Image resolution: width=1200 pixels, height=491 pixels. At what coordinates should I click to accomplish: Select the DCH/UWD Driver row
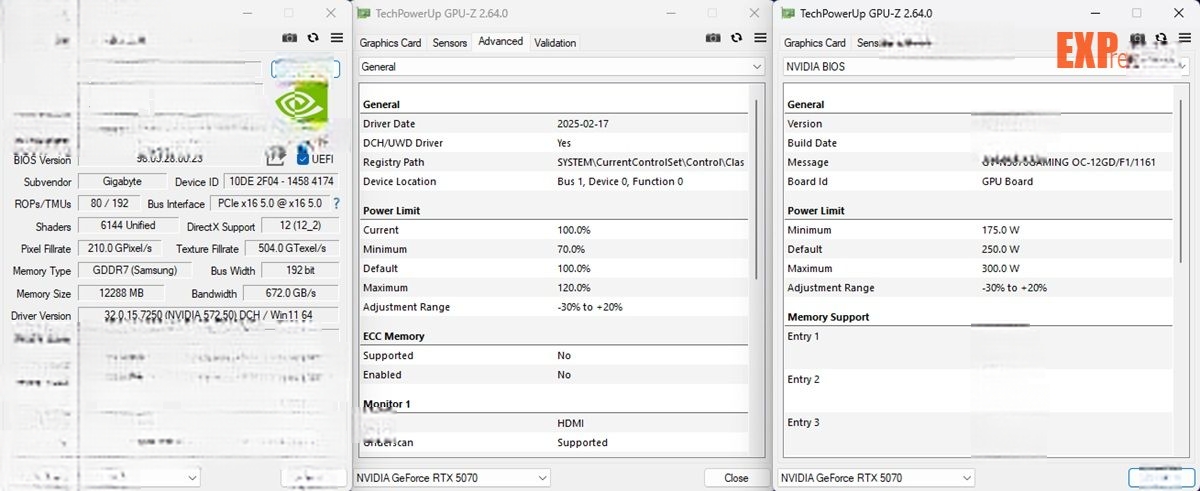[553, 143]
